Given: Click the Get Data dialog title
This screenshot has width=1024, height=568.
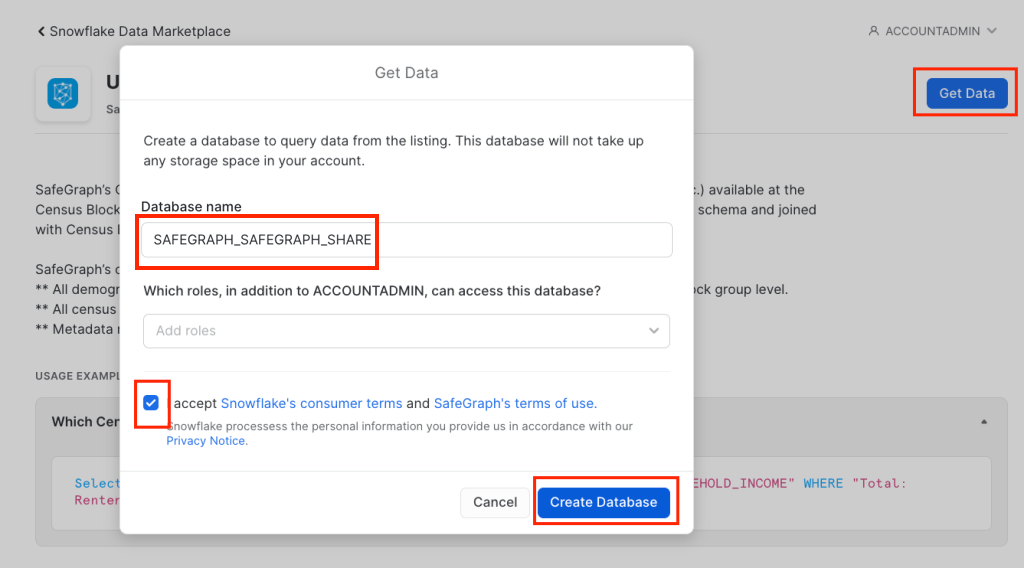Looking at the screenshot, I should point(406,73).
